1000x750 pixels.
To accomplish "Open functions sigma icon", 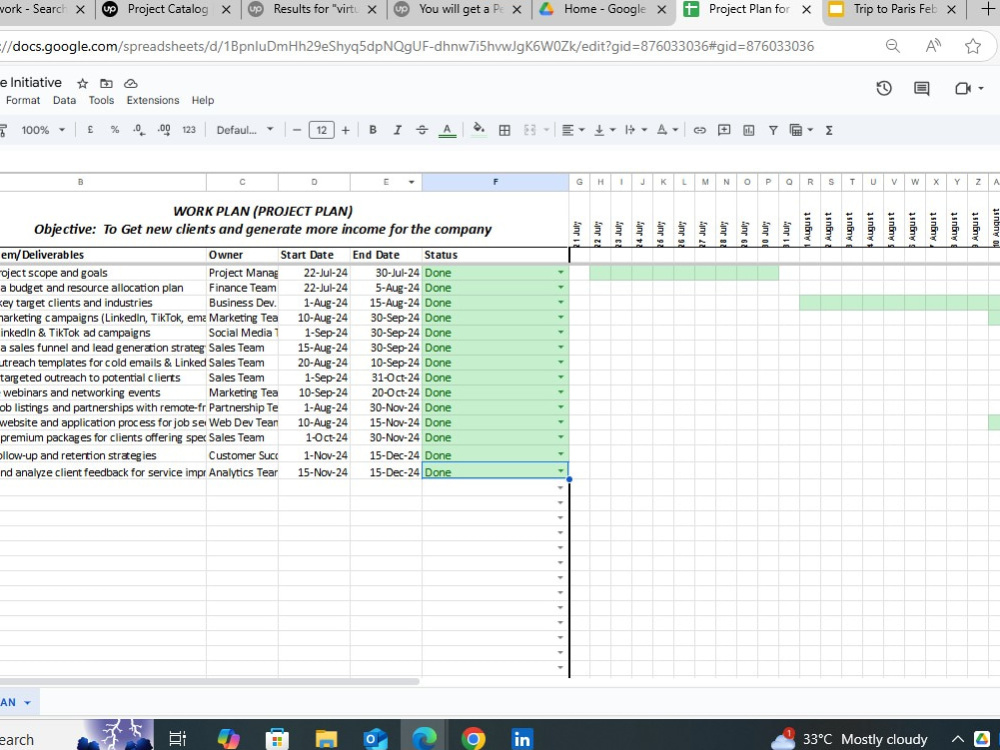I will (829, 130).
